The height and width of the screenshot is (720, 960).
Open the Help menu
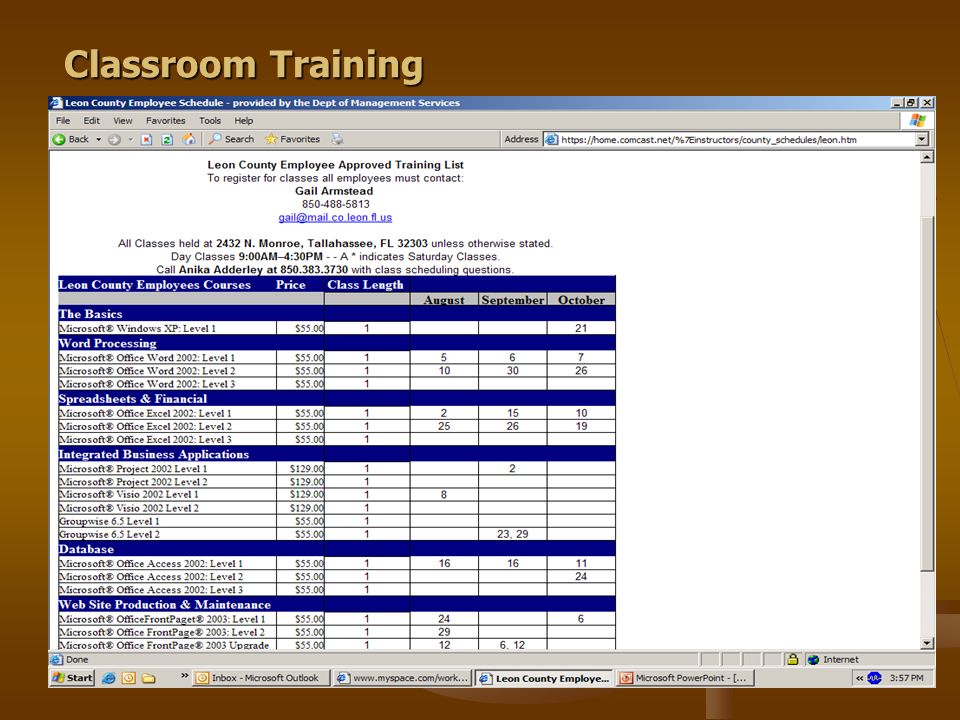coord(244,121)
